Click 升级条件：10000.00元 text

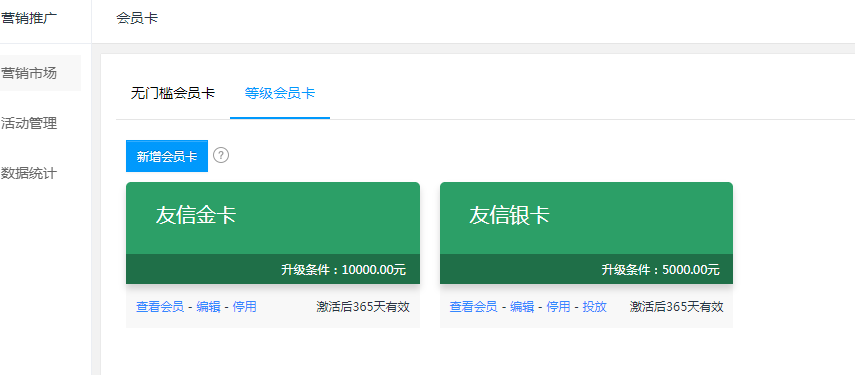[x=344, y=269]
